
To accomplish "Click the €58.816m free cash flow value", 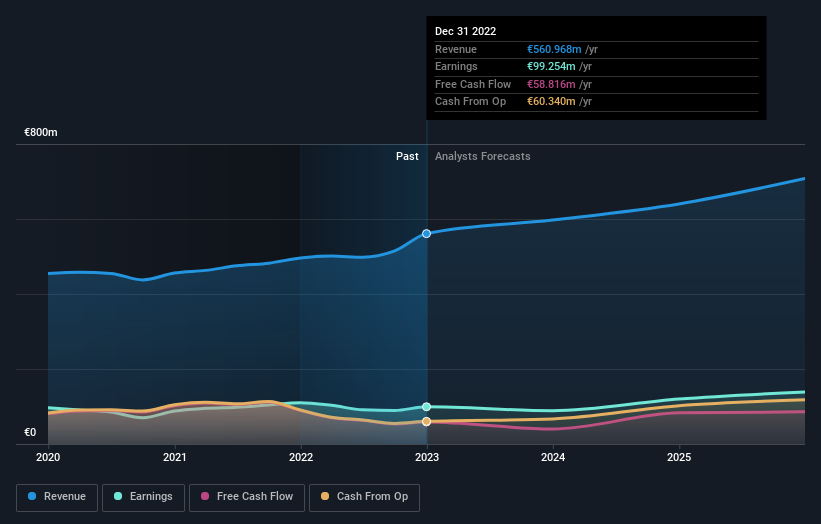I will 551,84.
